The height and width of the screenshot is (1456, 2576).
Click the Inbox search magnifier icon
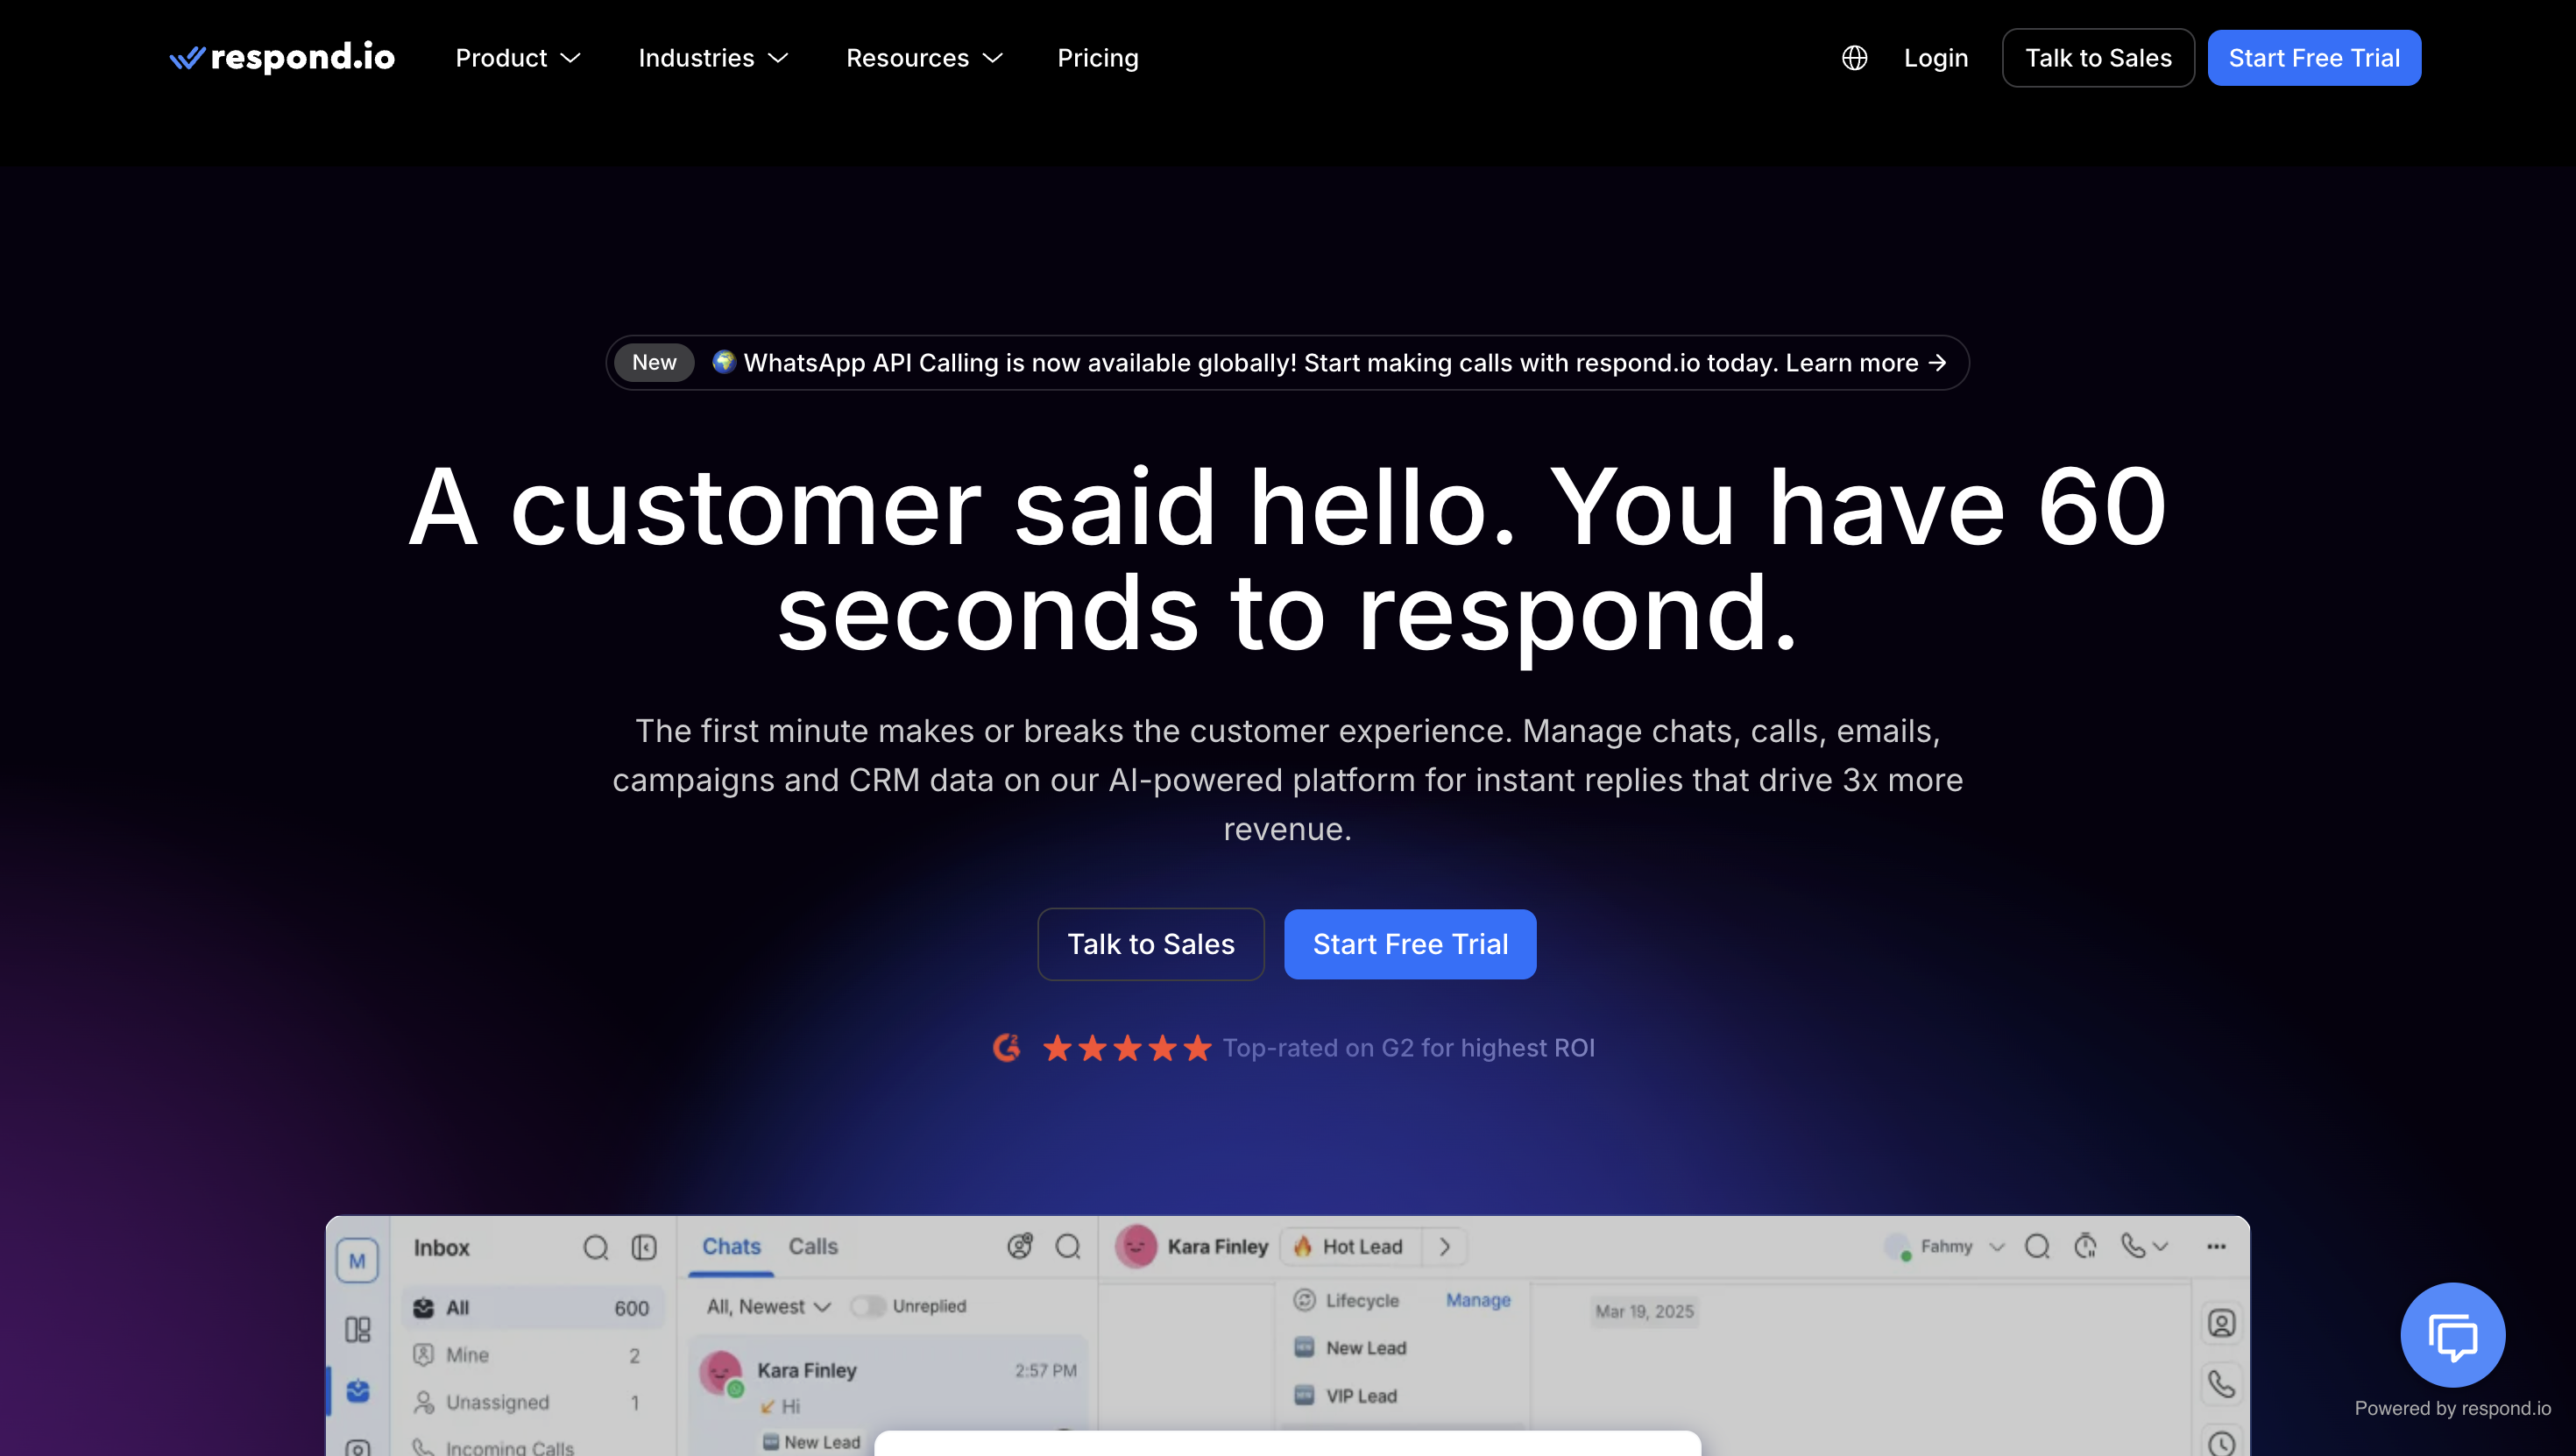coord(595,1247)
